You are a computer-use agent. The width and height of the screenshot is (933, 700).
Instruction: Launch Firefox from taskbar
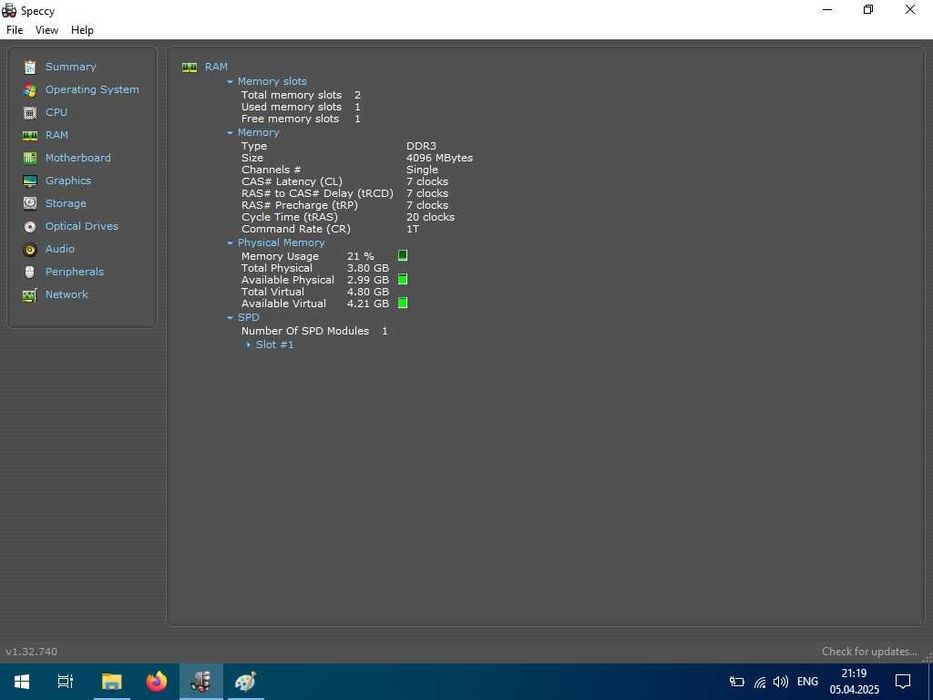156,682
